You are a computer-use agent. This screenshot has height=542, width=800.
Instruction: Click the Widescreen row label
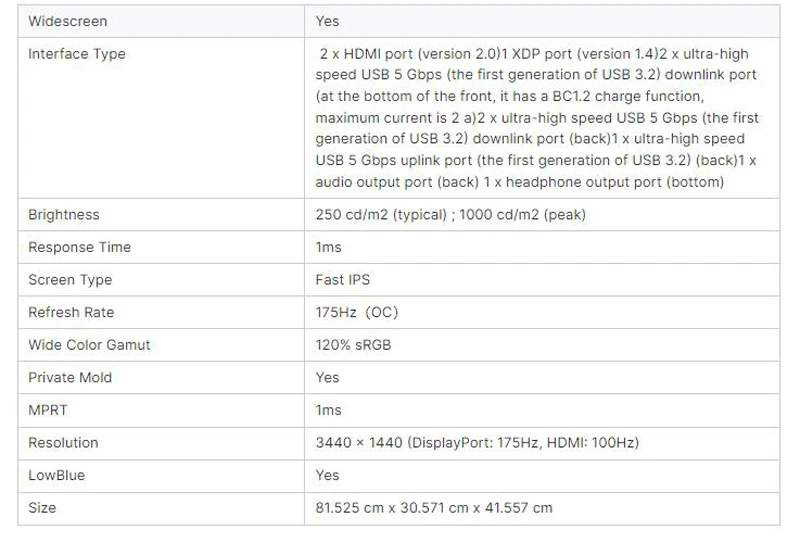(68, 21)
